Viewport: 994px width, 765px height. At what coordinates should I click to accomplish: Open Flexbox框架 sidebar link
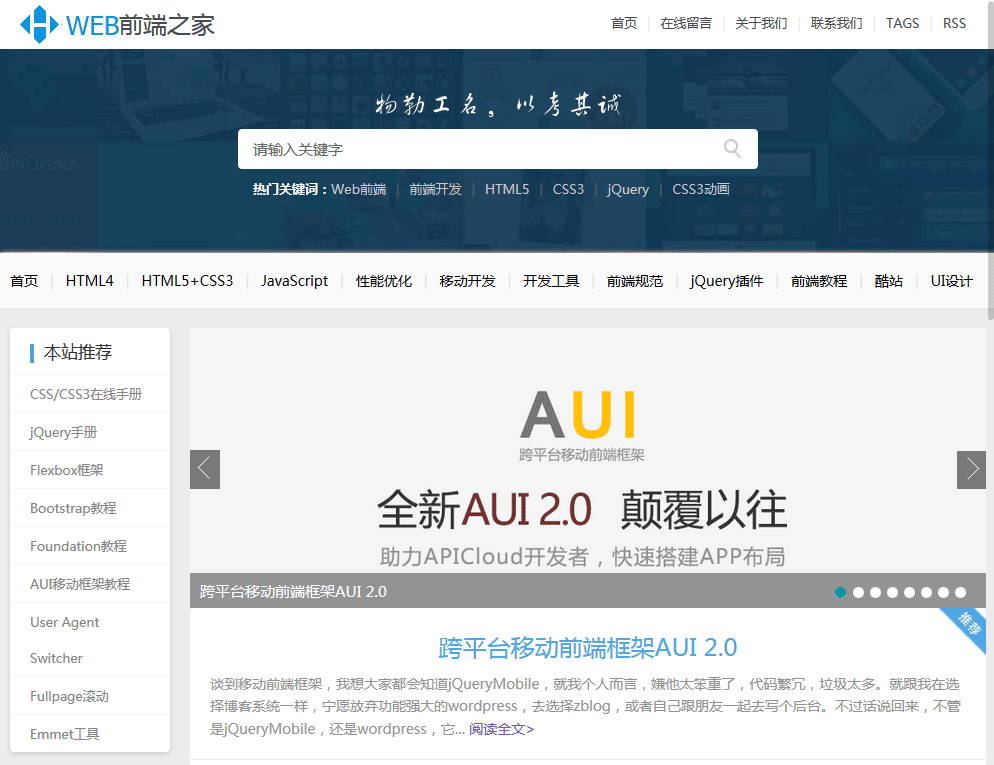(67, 470)
